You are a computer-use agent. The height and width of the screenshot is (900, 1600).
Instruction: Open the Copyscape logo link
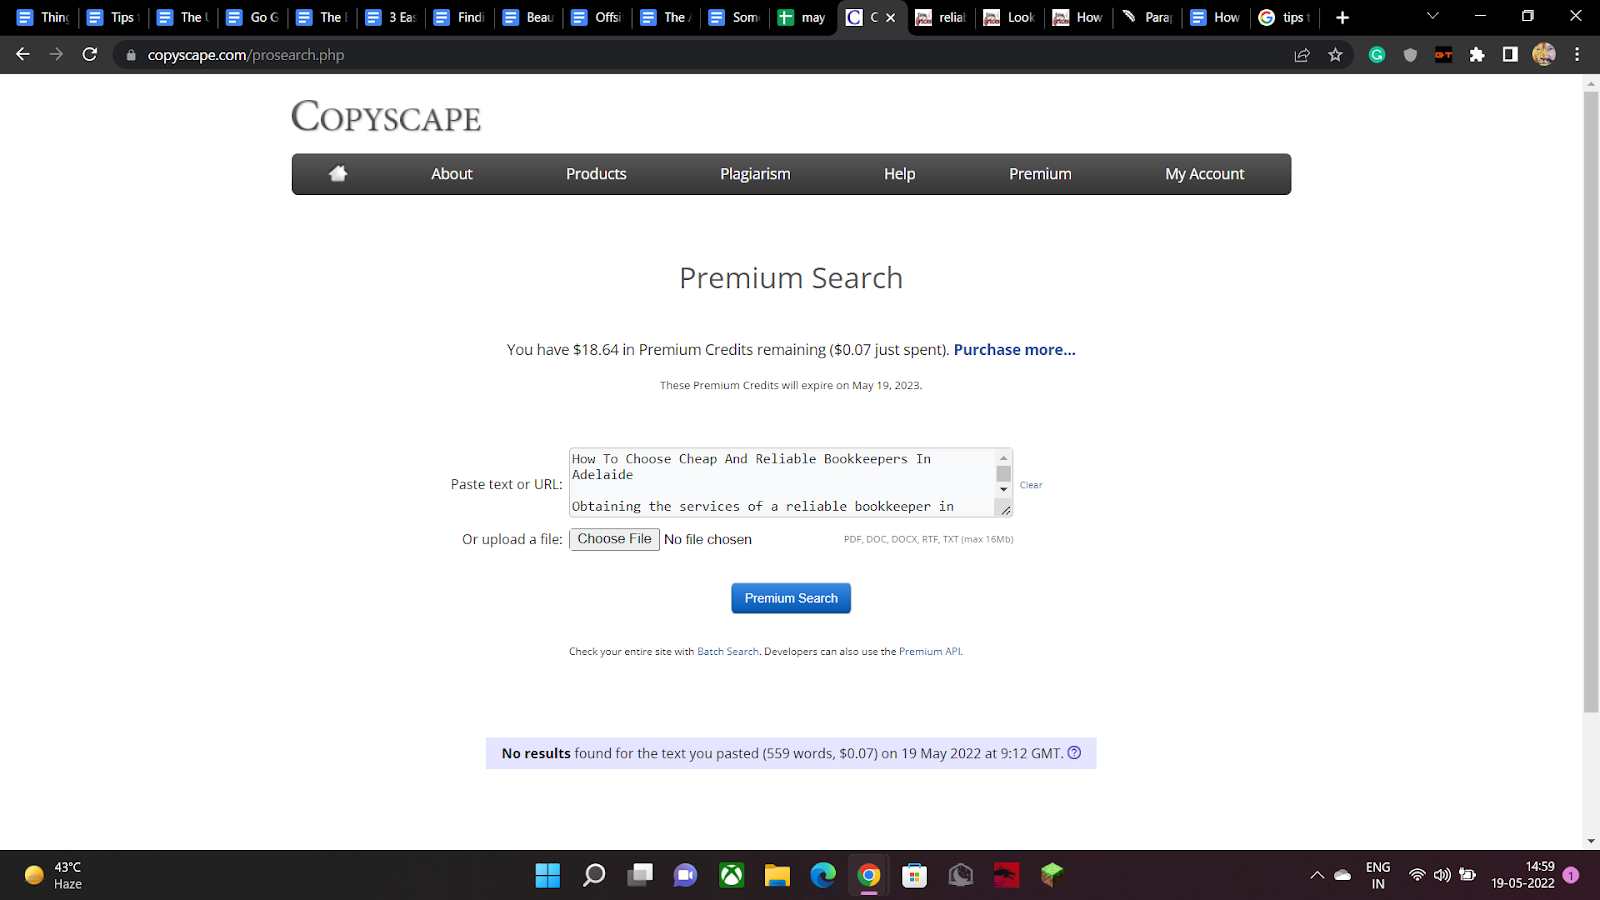(386, 117)
